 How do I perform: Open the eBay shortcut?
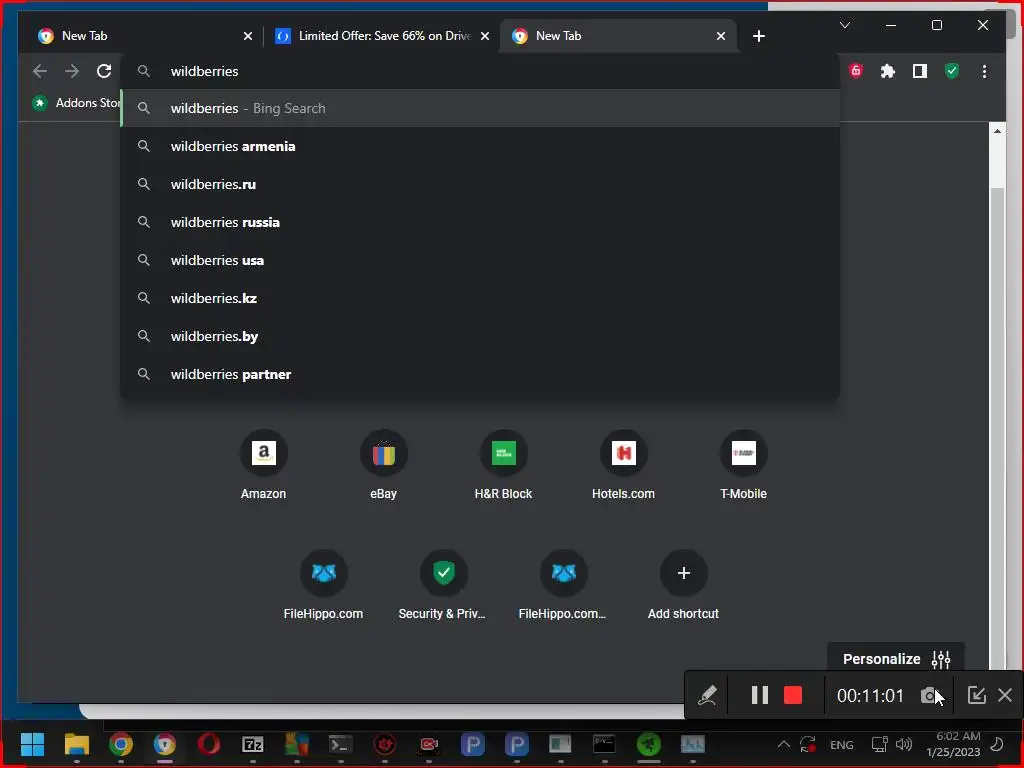pyautogui.click(x=383, y=465)
